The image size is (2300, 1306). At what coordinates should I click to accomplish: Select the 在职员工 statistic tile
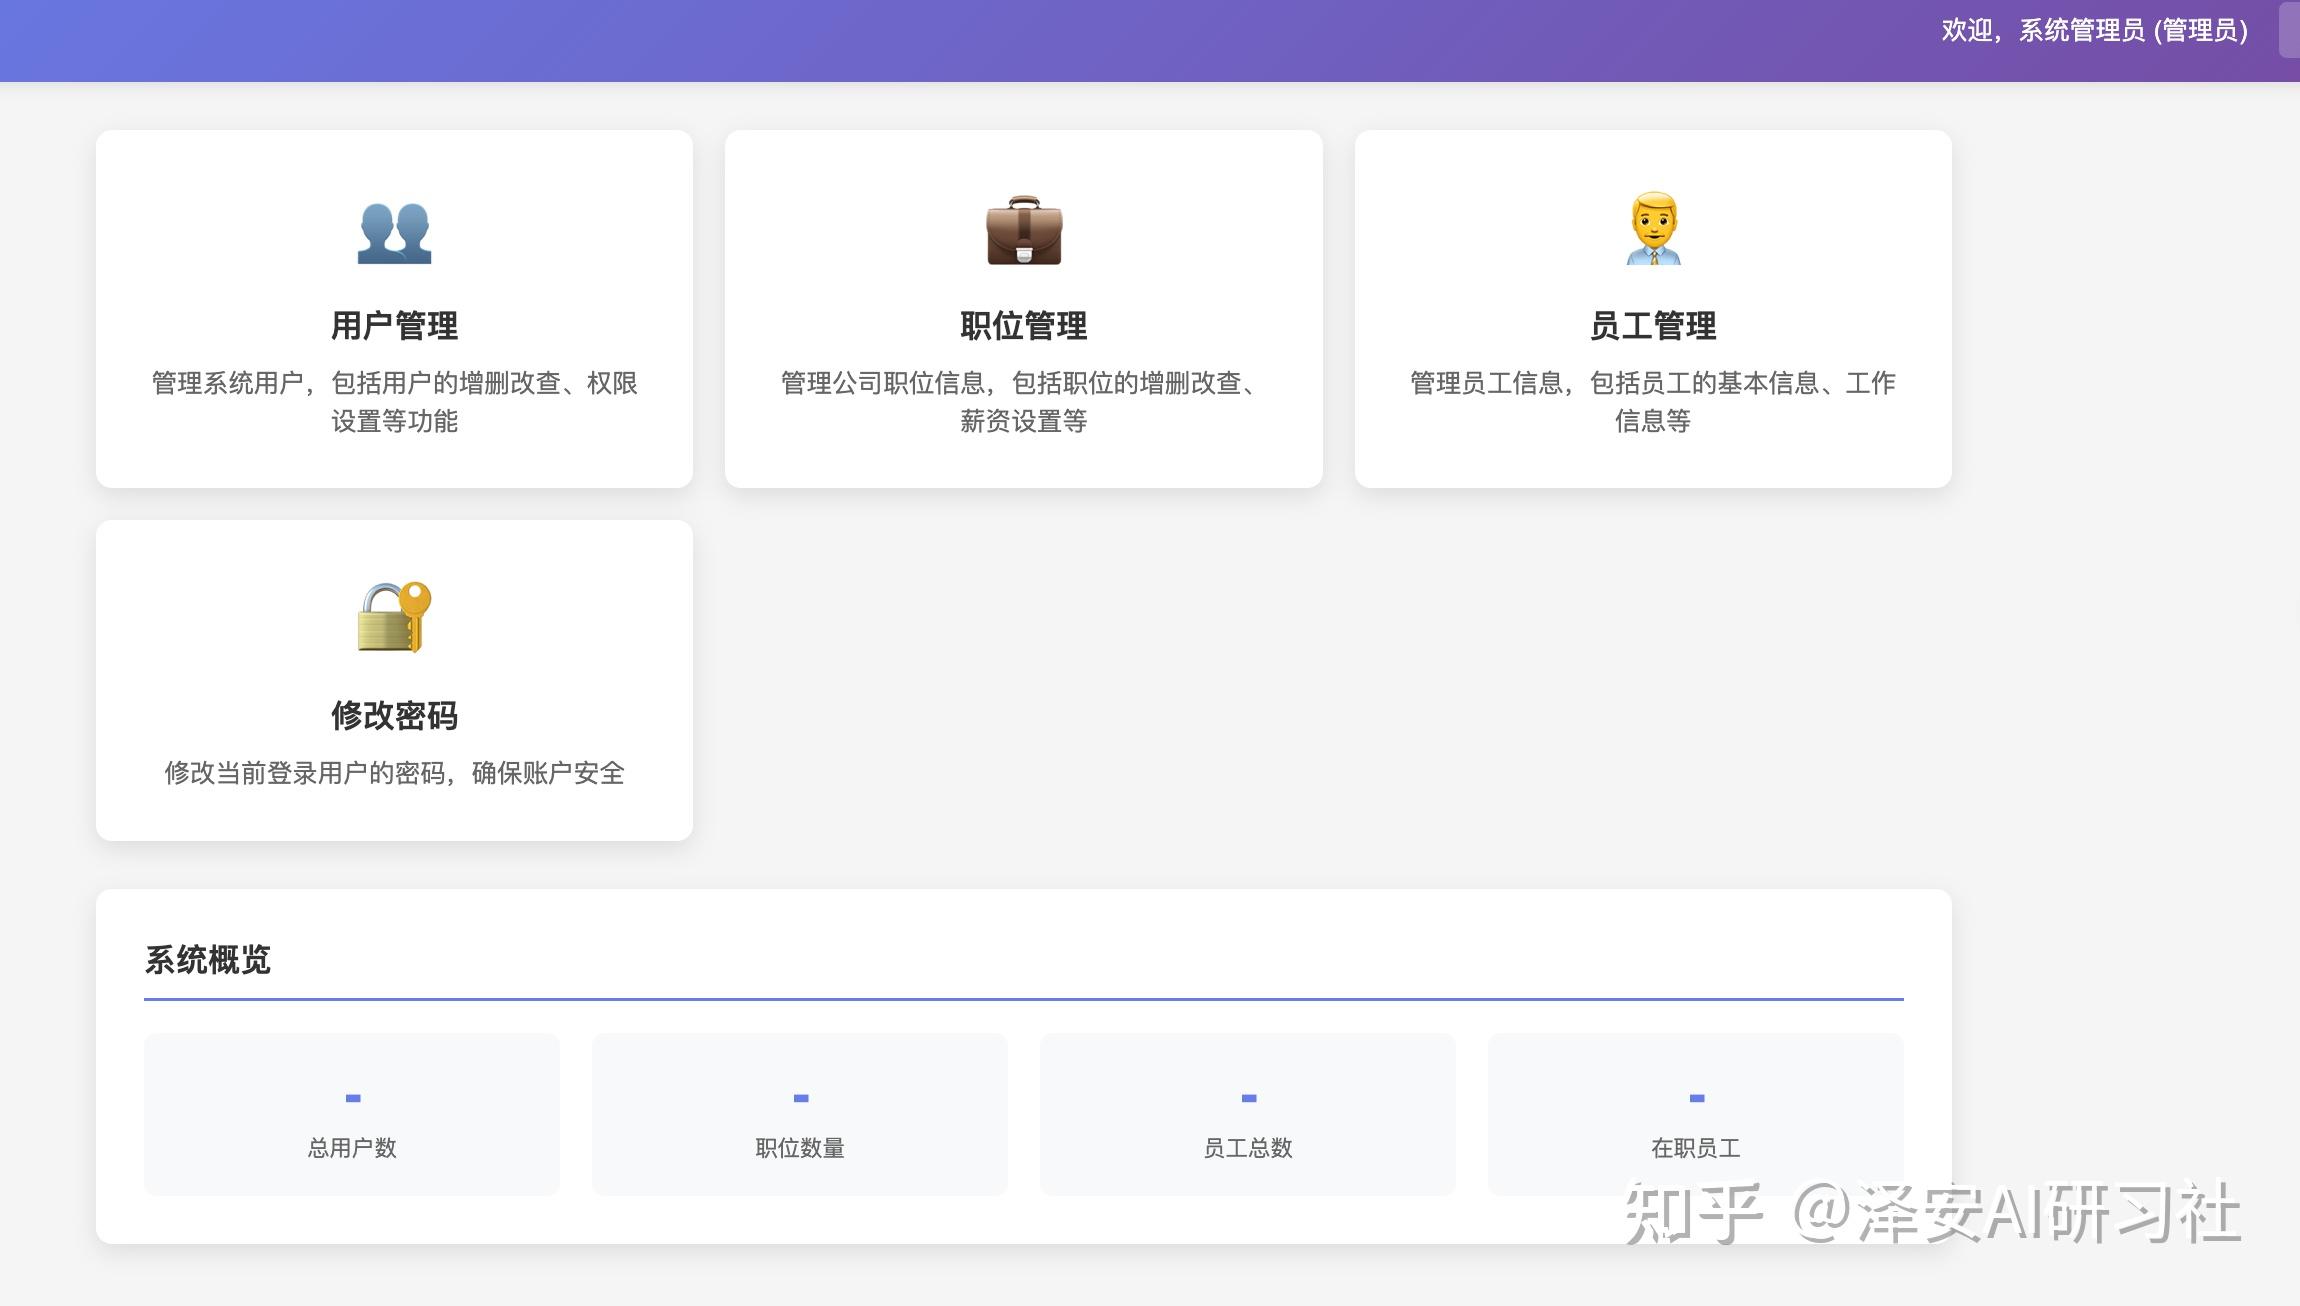pyautogui.click(x=1696, y=1114)
